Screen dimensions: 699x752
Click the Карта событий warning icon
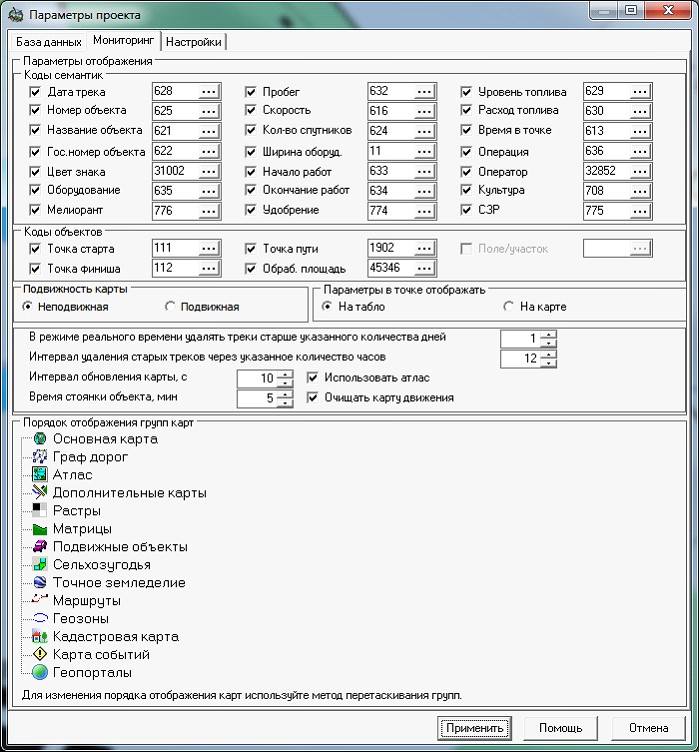pos(40,655)
